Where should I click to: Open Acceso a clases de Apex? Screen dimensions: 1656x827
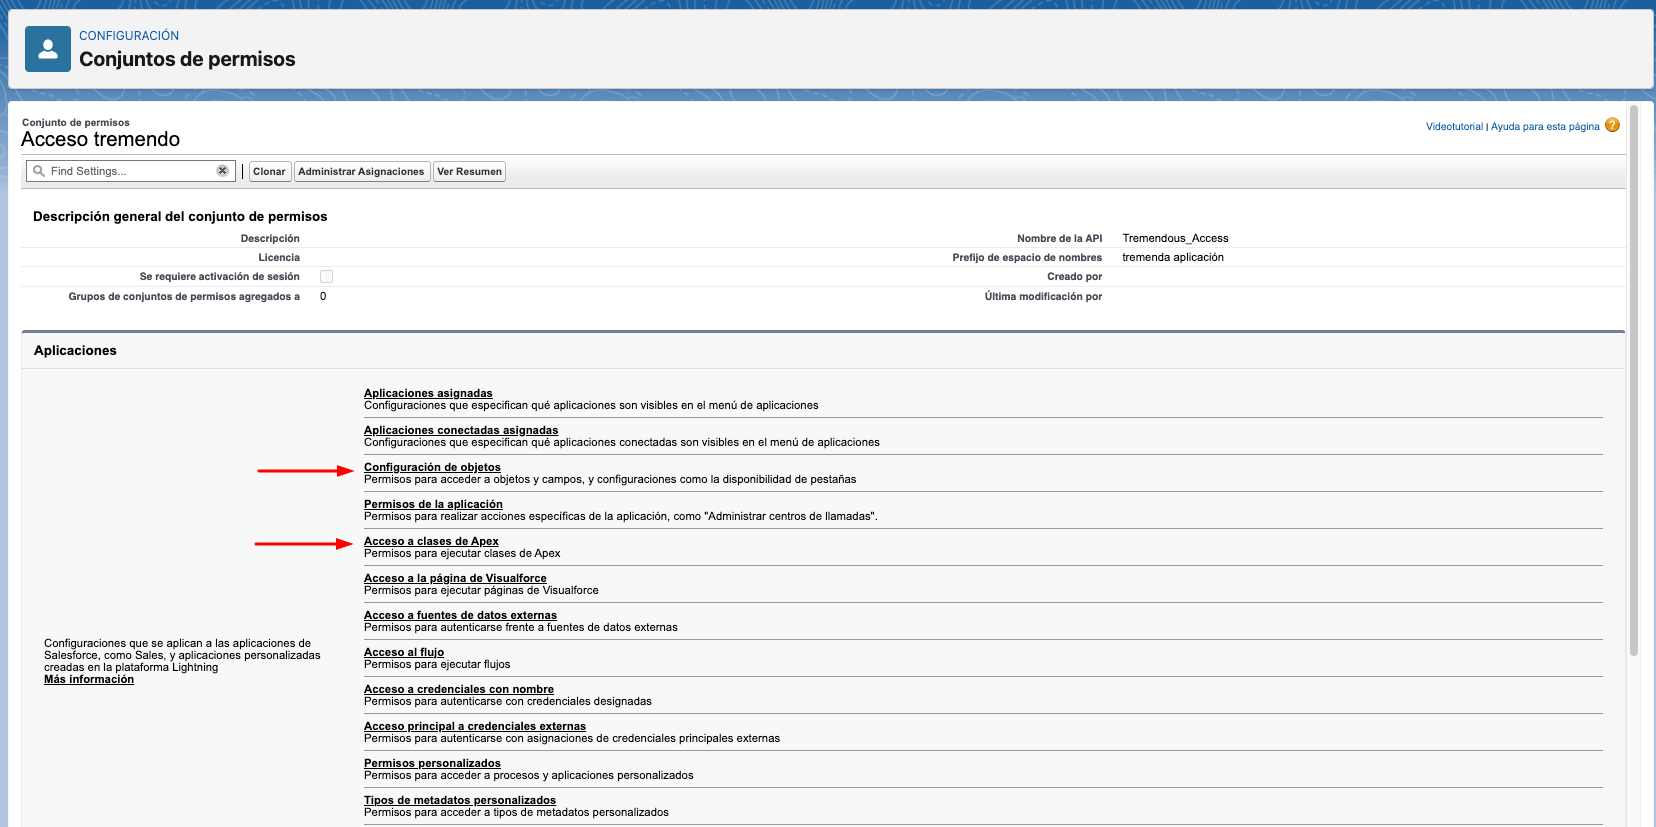[x=431, y=541]
